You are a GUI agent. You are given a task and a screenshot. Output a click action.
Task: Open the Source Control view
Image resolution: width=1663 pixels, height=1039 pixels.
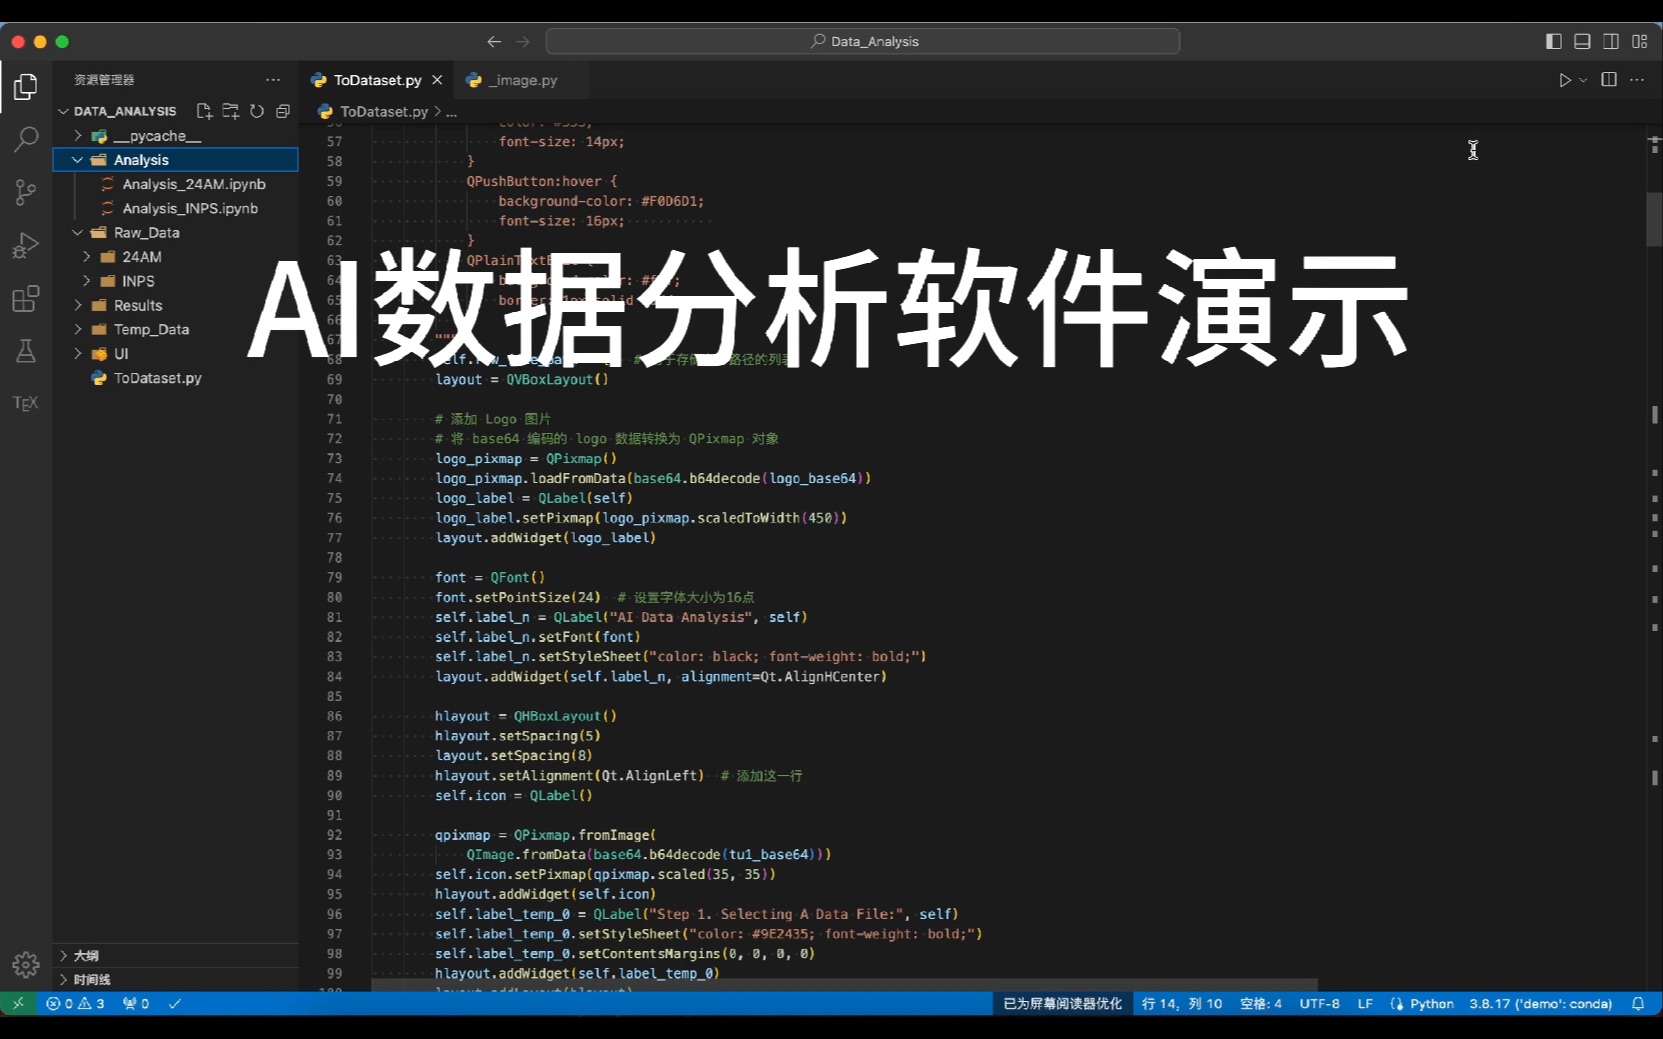(x=26, y=192)
